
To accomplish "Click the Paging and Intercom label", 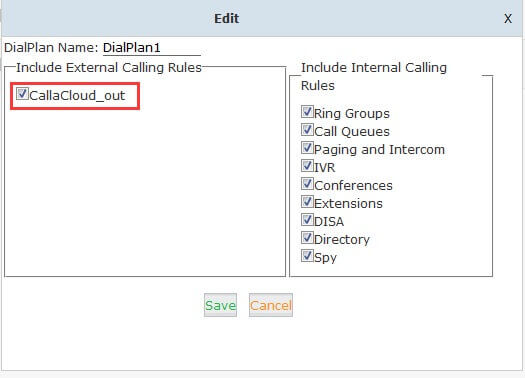I will pyautogui.click(x=379, y=150).
